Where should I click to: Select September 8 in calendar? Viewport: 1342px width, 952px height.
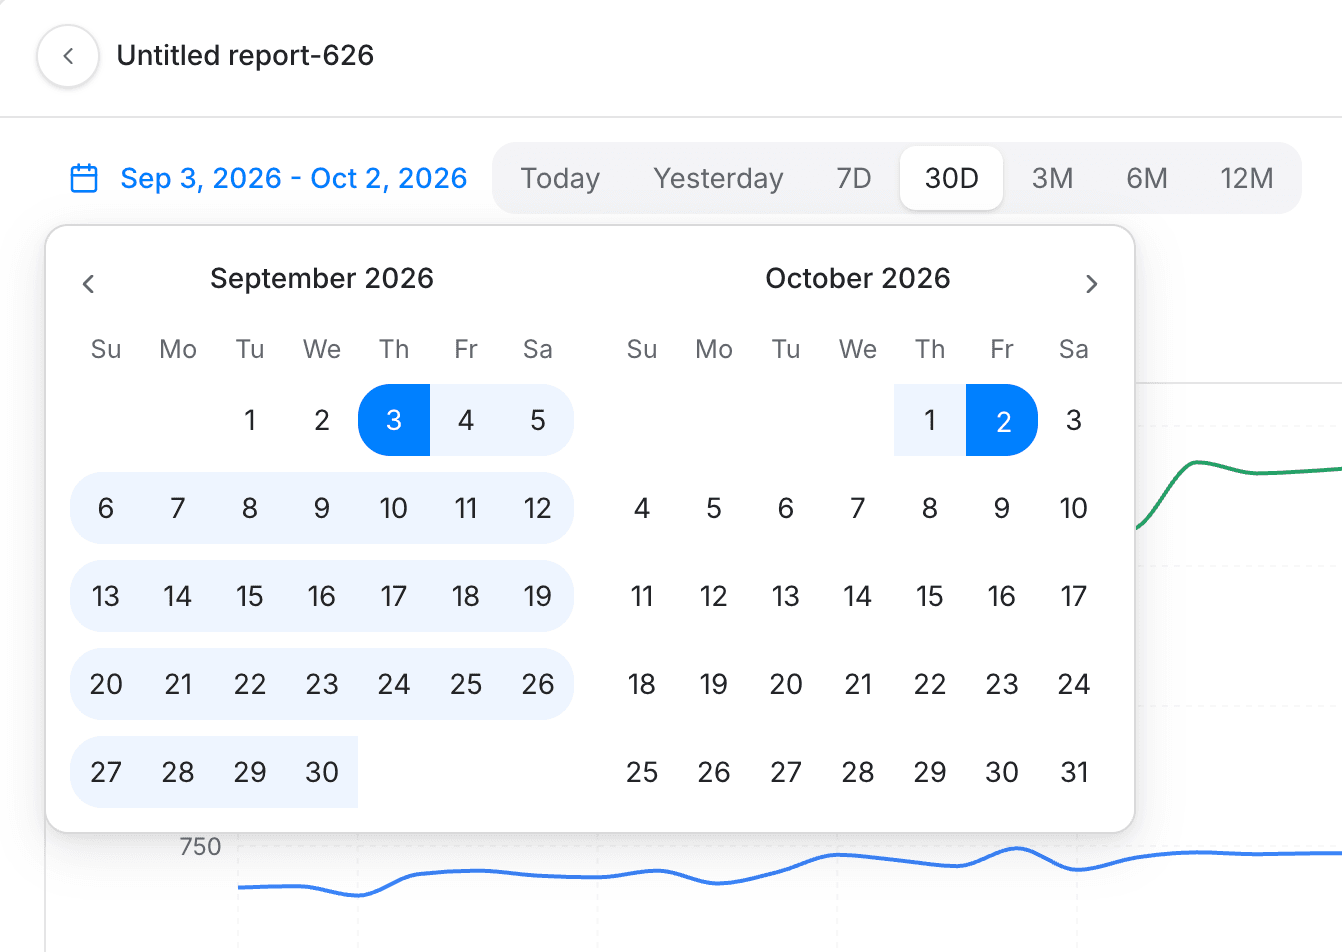tap(250, 508)
